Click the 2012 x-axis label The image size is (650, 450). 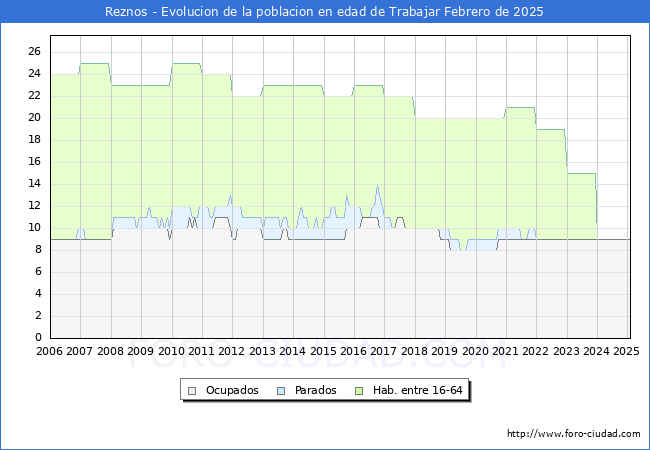pyautogui.click(x=232, y=351)
